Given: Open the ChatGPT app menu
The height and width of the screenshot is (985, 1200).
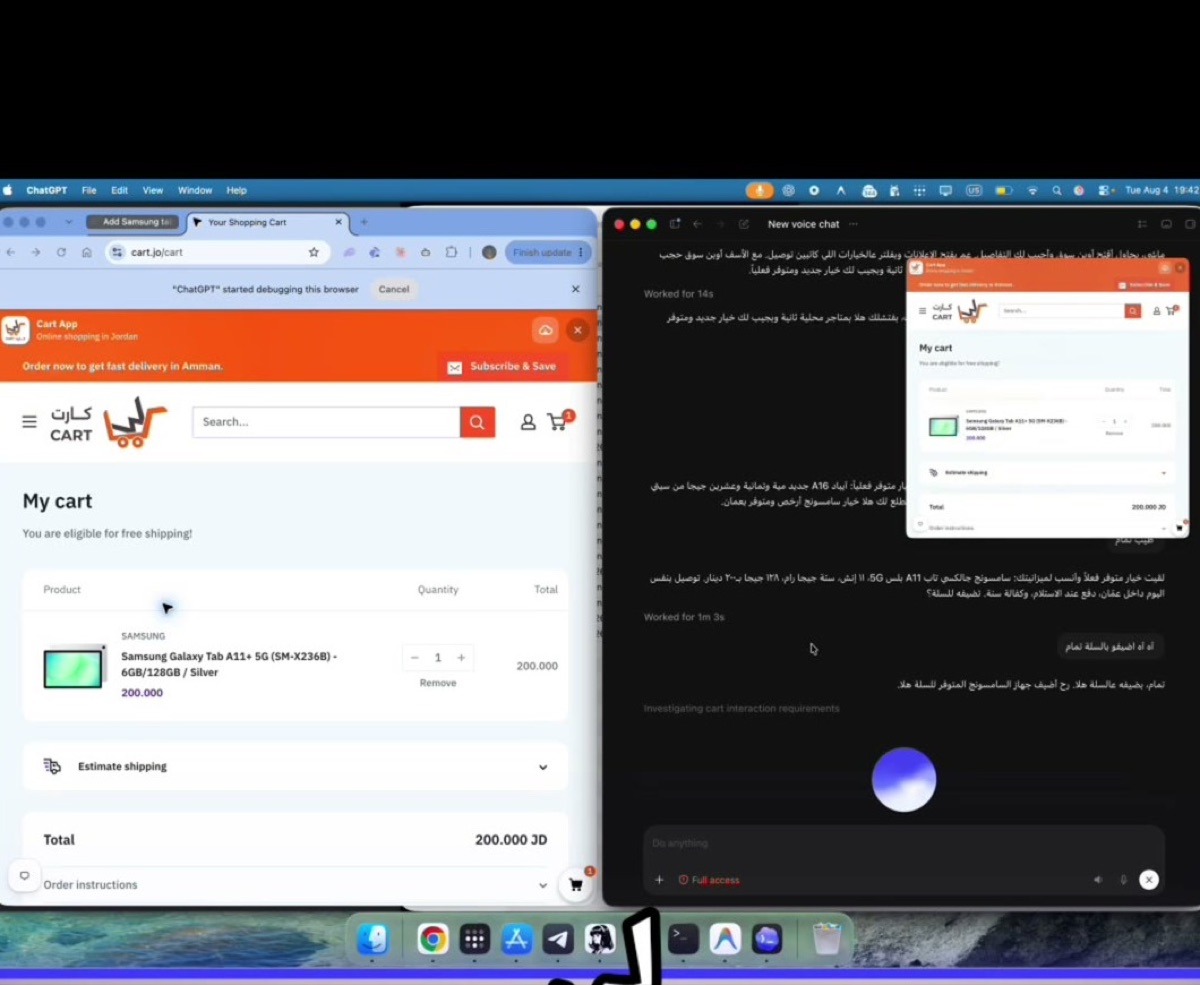Looking at the screenshot, I should [46, 190].
